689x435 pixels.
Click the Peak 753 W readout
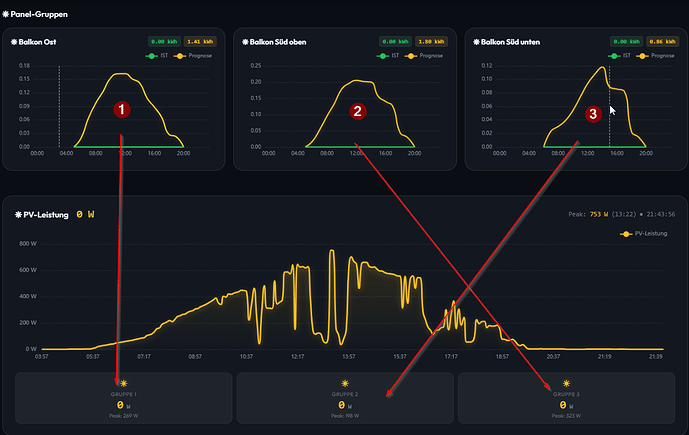coord(602,214)
